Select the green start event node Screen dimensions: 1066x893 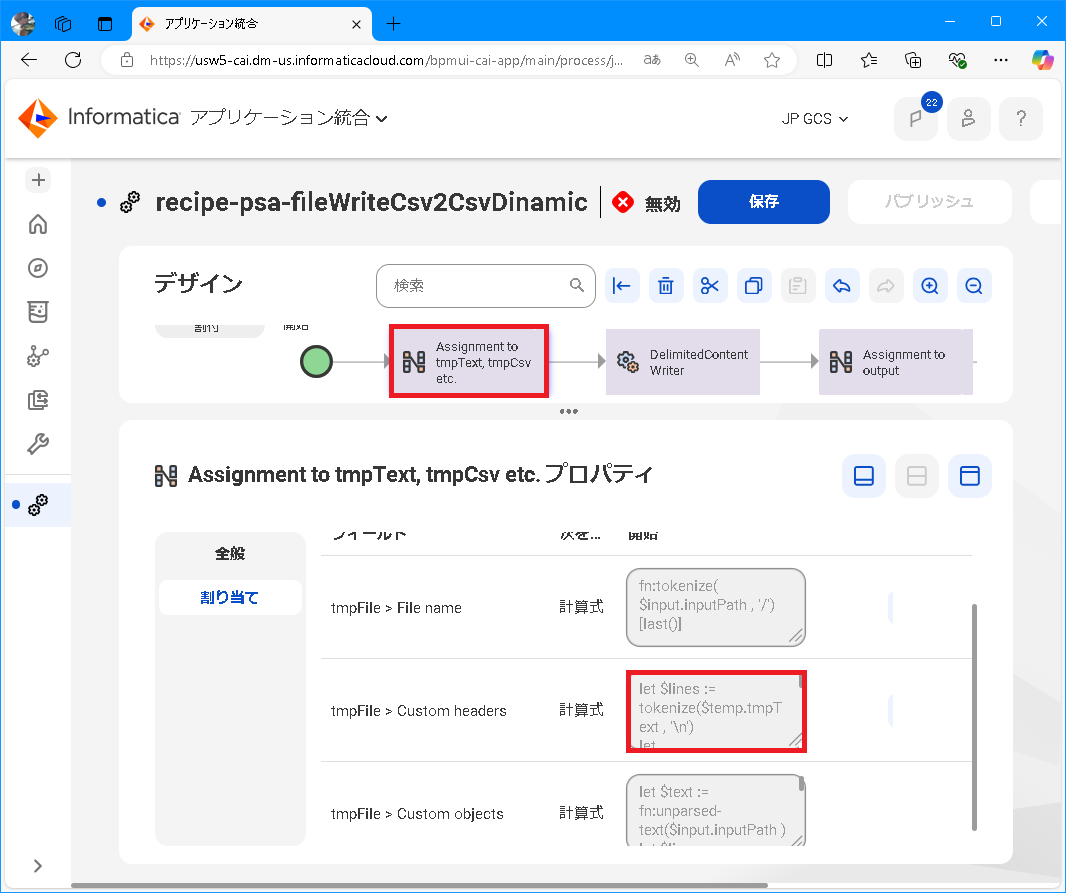(316, 362)
